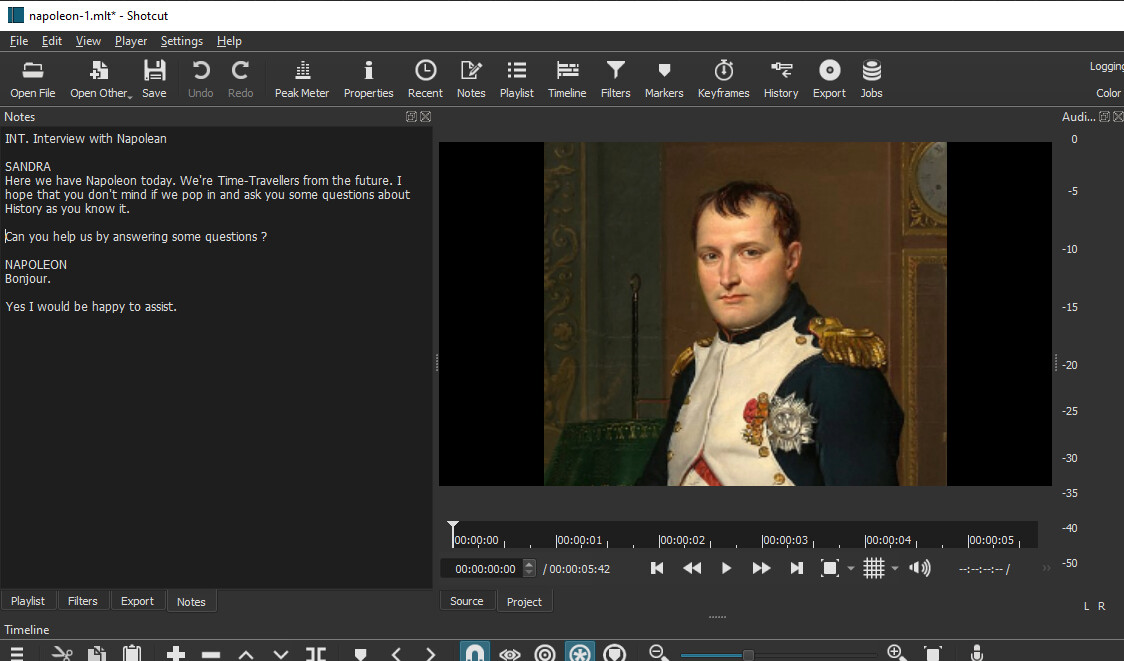Open the Properties panel
The width and height of the screenshot is (1124, 661).
pos(368,80)
